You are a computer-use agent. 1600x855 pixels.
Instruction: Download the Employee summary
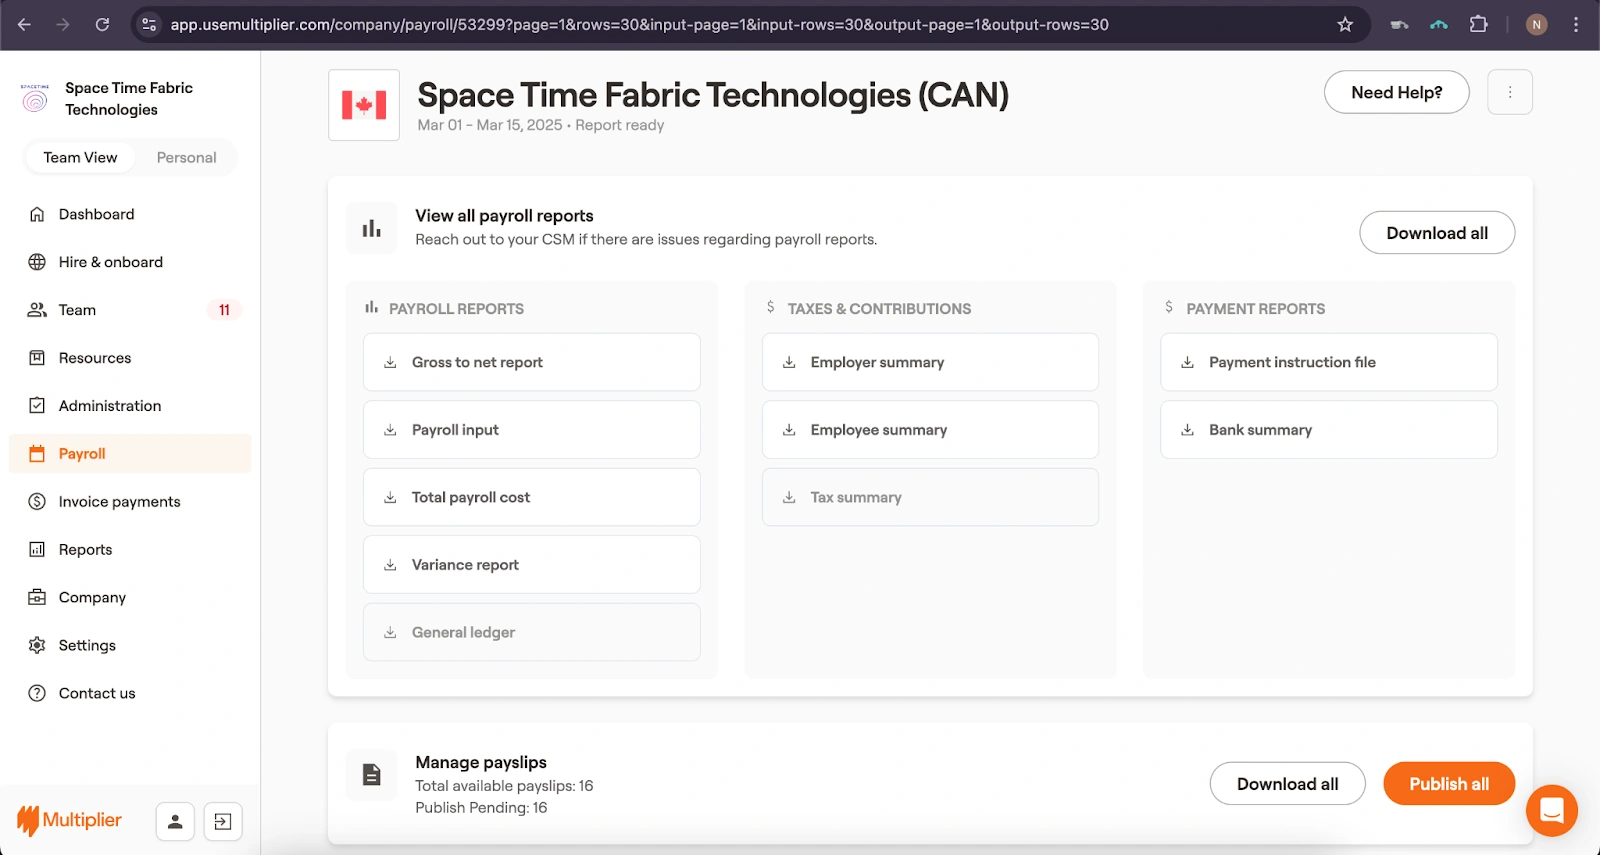click(x=930, y=430)
